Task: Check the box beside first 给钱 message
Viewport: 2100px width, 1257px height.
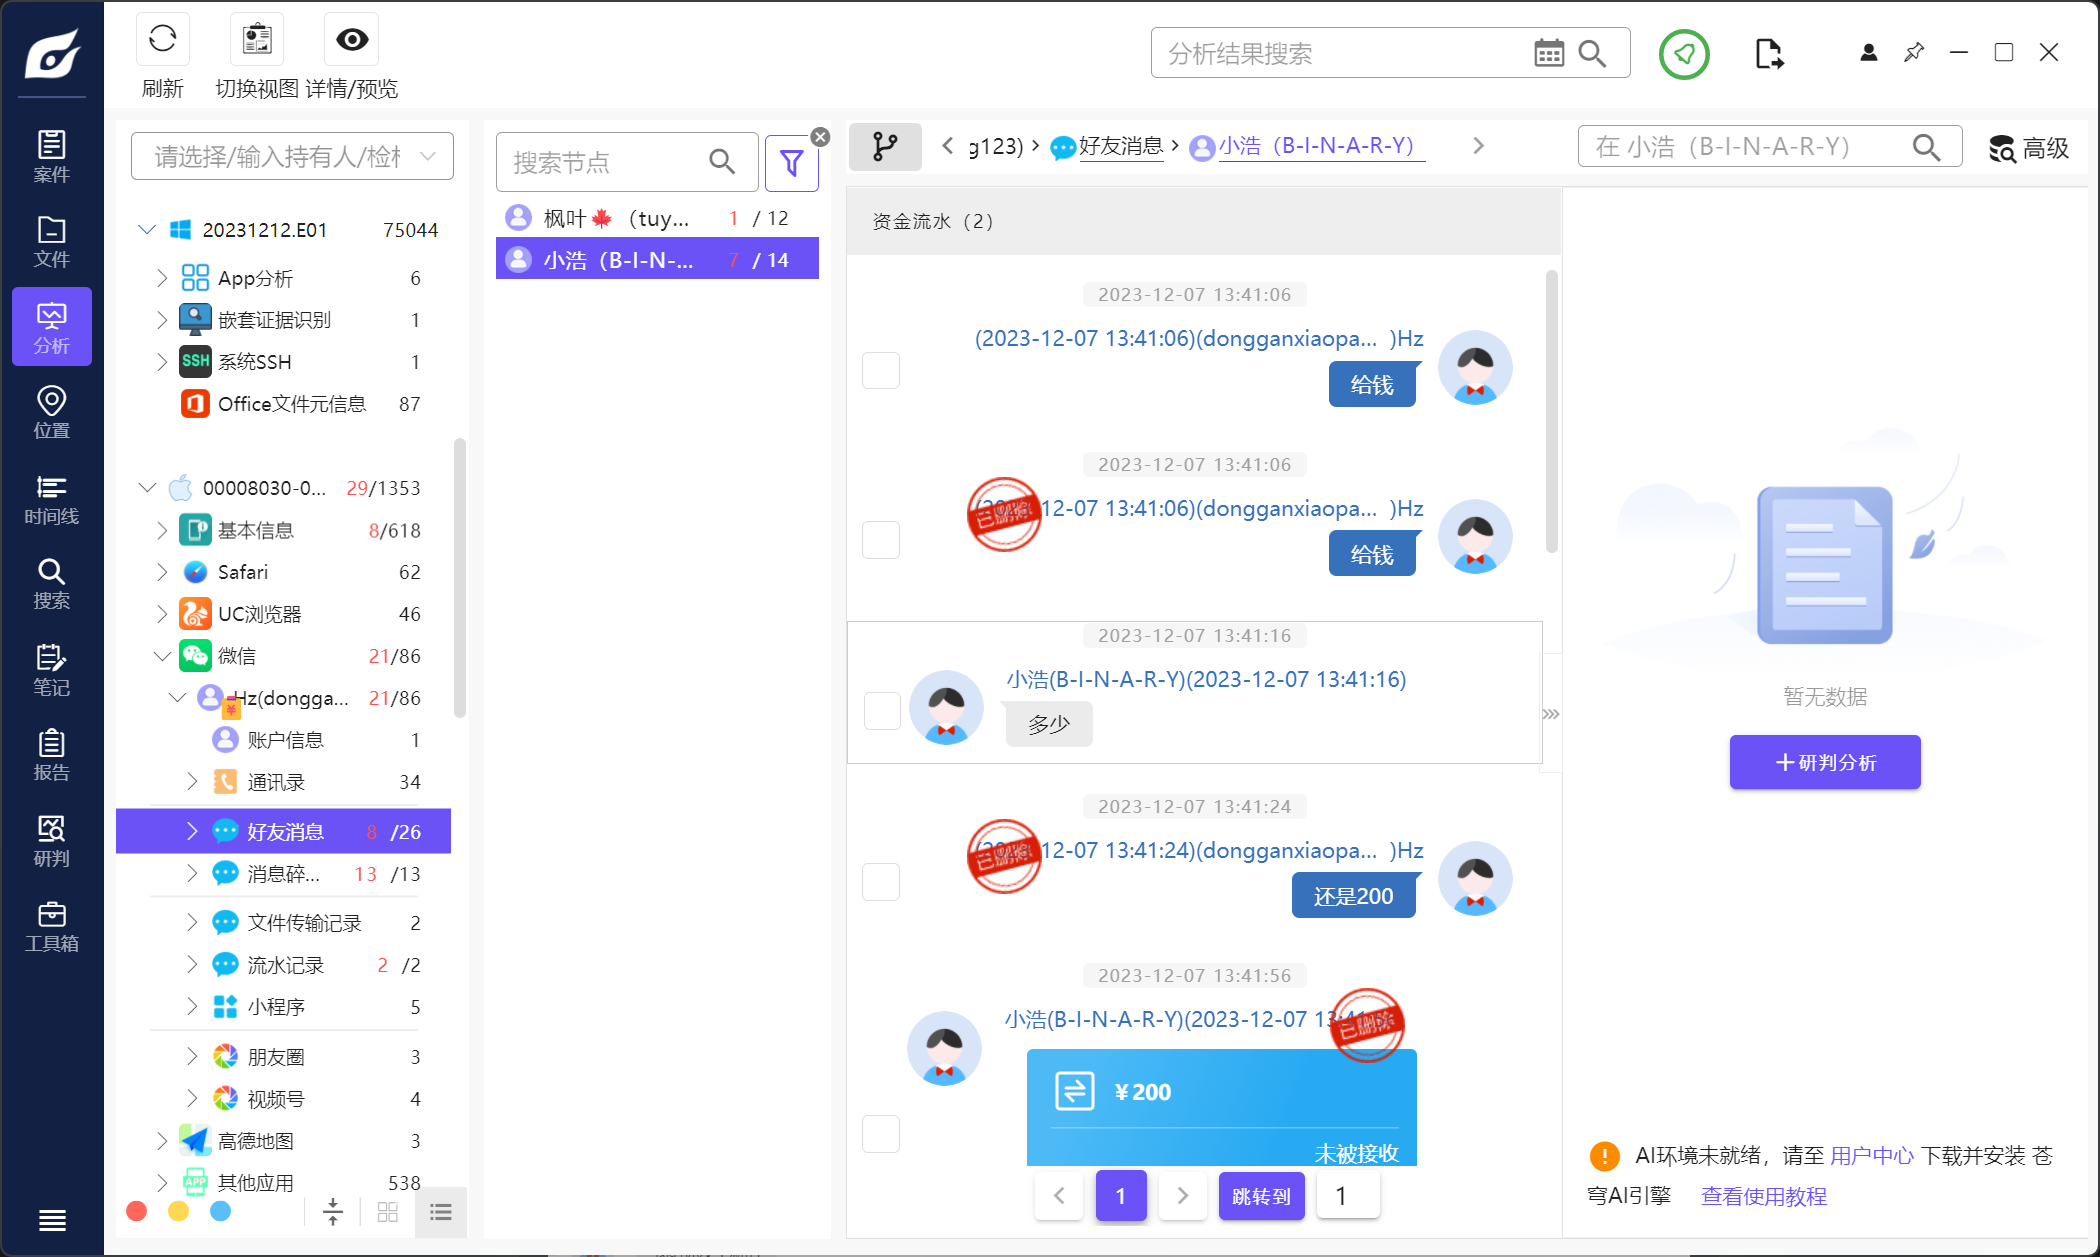Action: 881,370
